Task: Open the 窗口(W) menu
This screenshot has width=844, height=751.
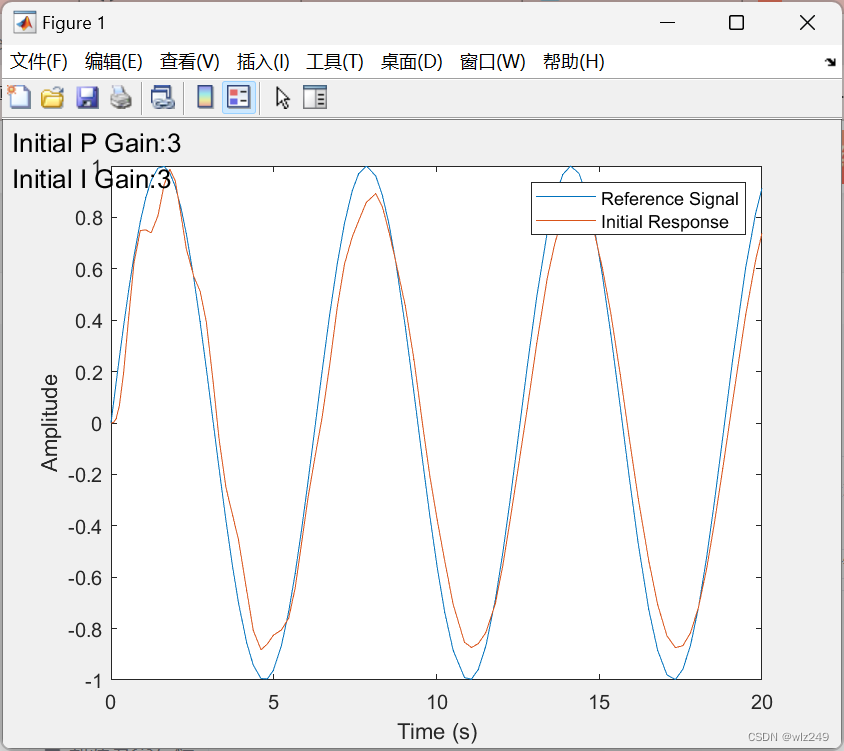Action: click(x=492, y=61)
